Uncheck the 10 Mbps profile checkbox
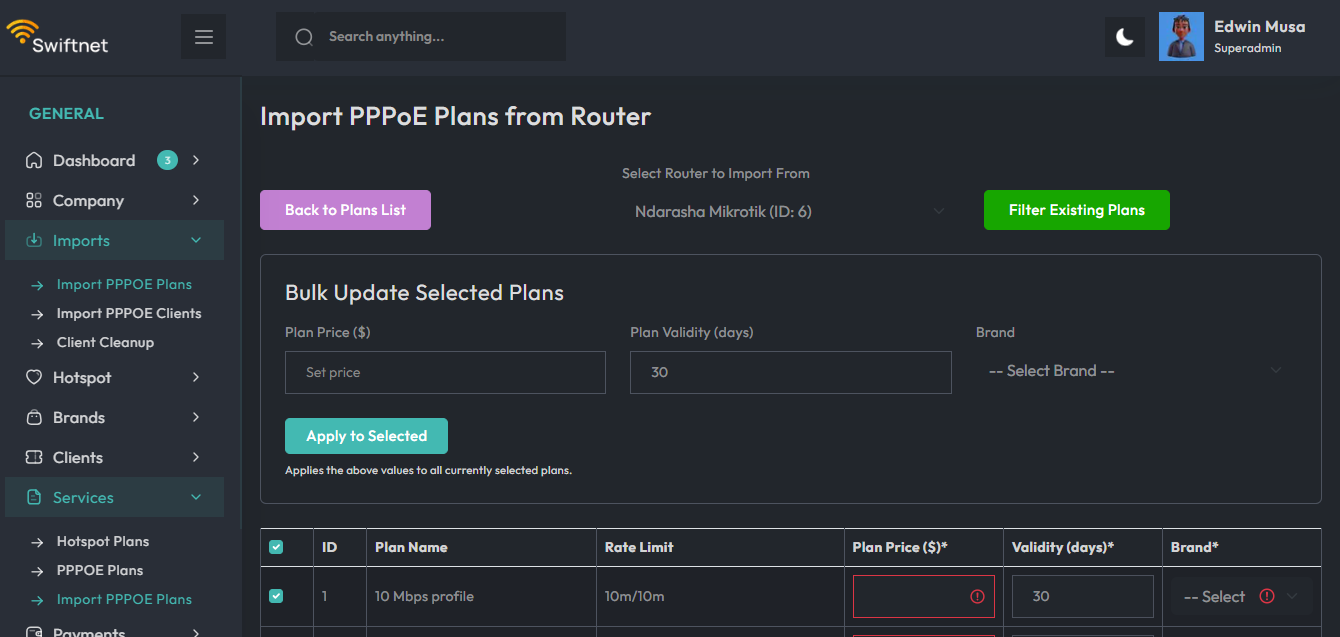Viewport: 1340px width, 637px height. click(x=276, y=596)
